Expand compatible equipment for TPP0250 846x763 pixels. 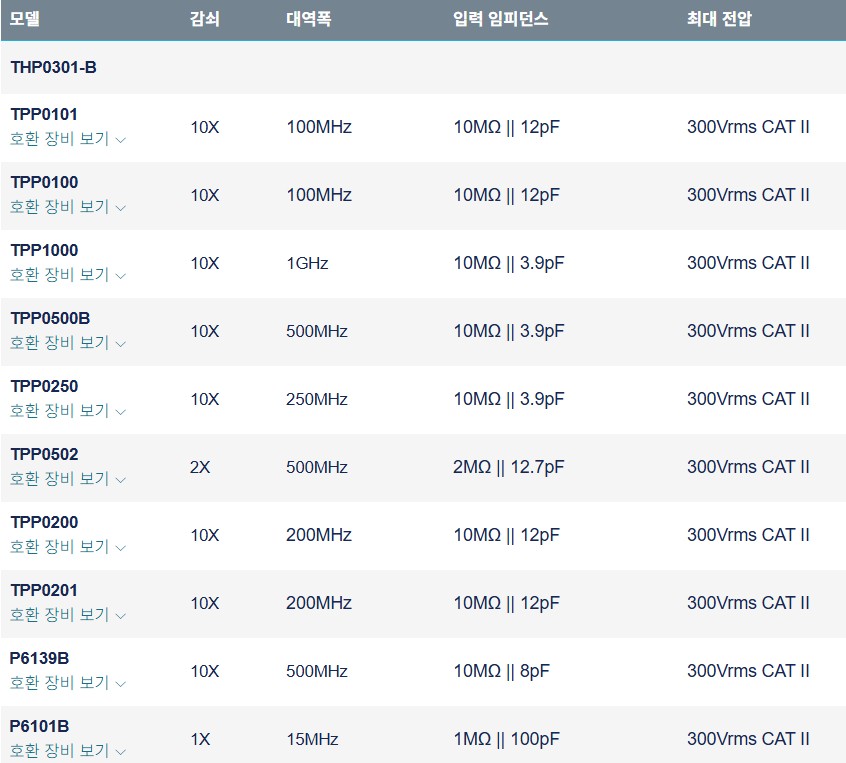pyautogui.click(x=68, y=411)
